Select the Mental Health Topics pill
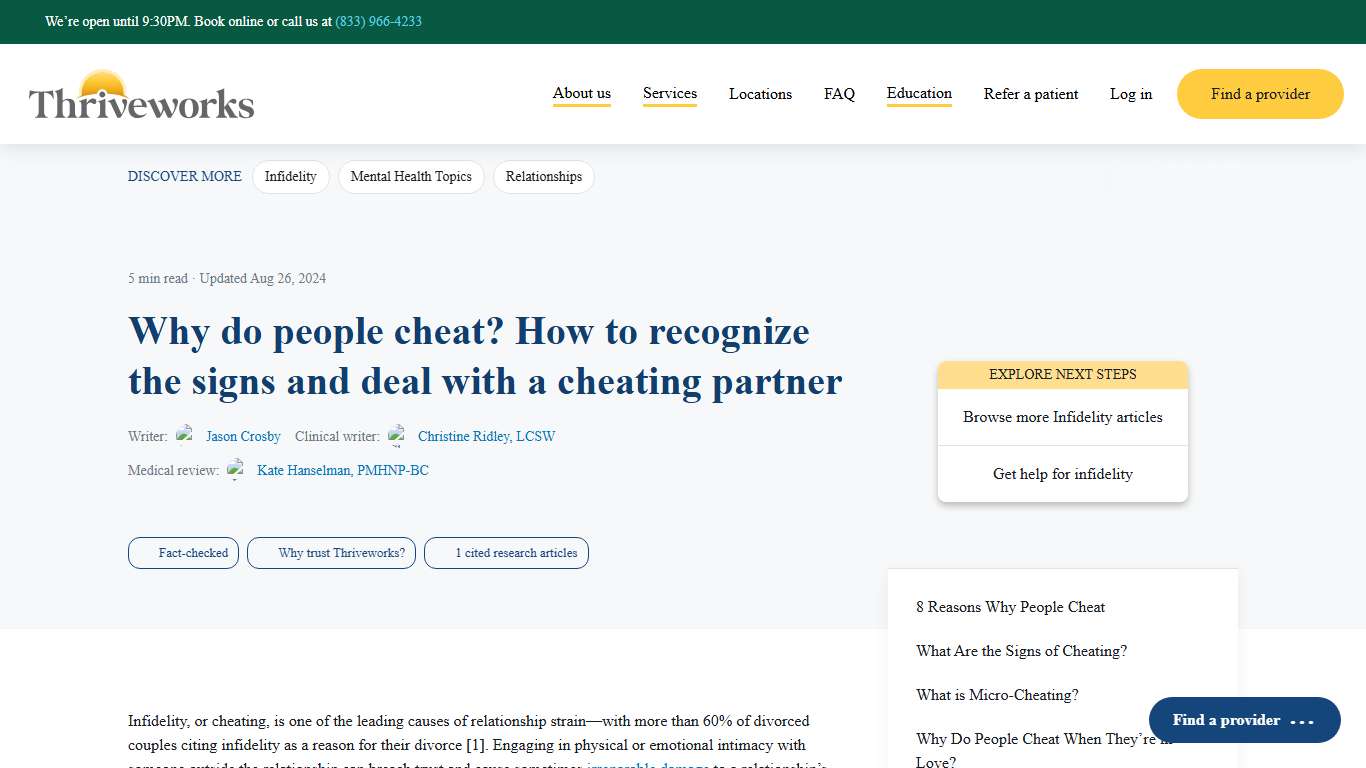Screen dimensions: 1366x768 click(411, 176)
